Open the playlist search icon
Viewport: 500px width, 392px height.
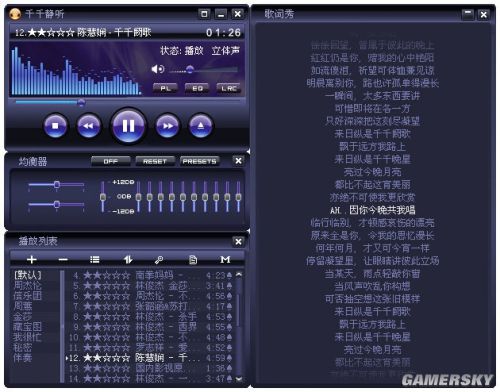tap(159, 259)
